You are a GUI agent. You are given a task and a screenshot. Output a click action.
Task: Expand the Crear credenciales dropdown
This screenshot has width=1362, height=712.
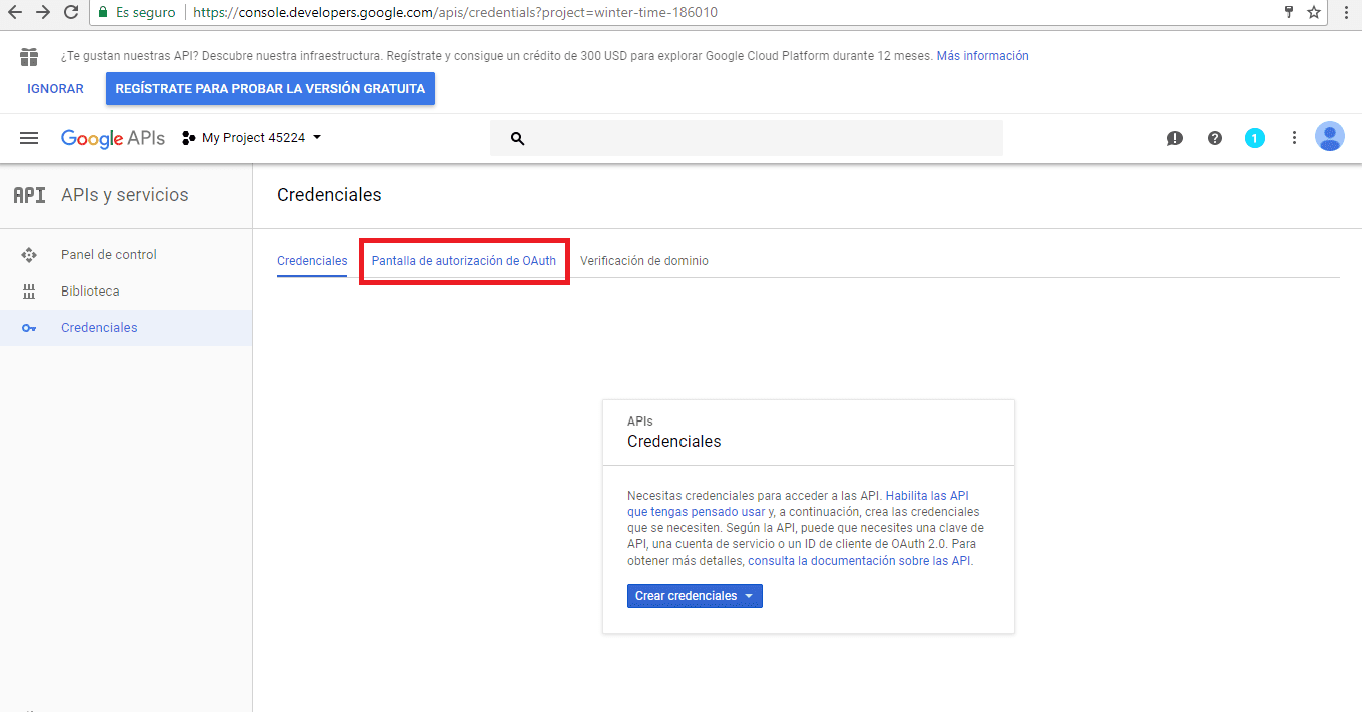click(694, 596)
